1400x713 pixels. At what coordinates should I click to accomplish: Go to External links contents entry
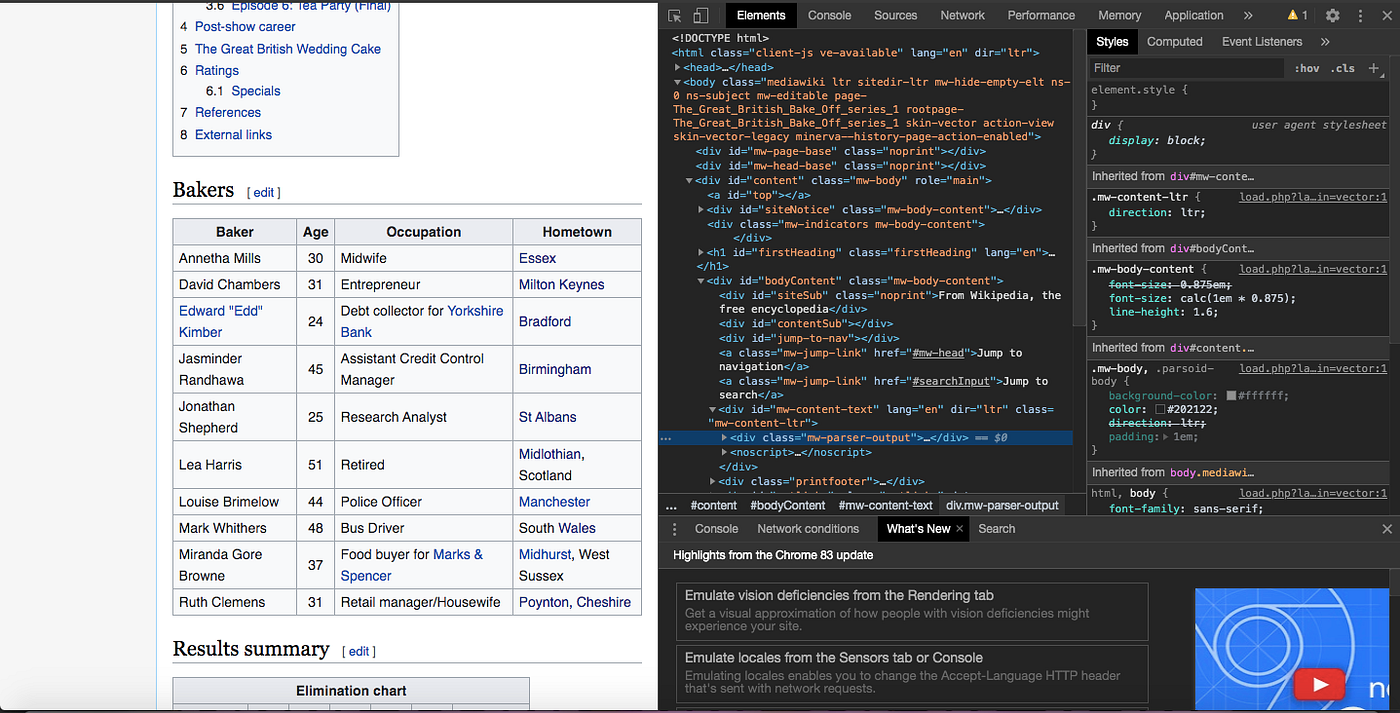click(x=233, y=135)
